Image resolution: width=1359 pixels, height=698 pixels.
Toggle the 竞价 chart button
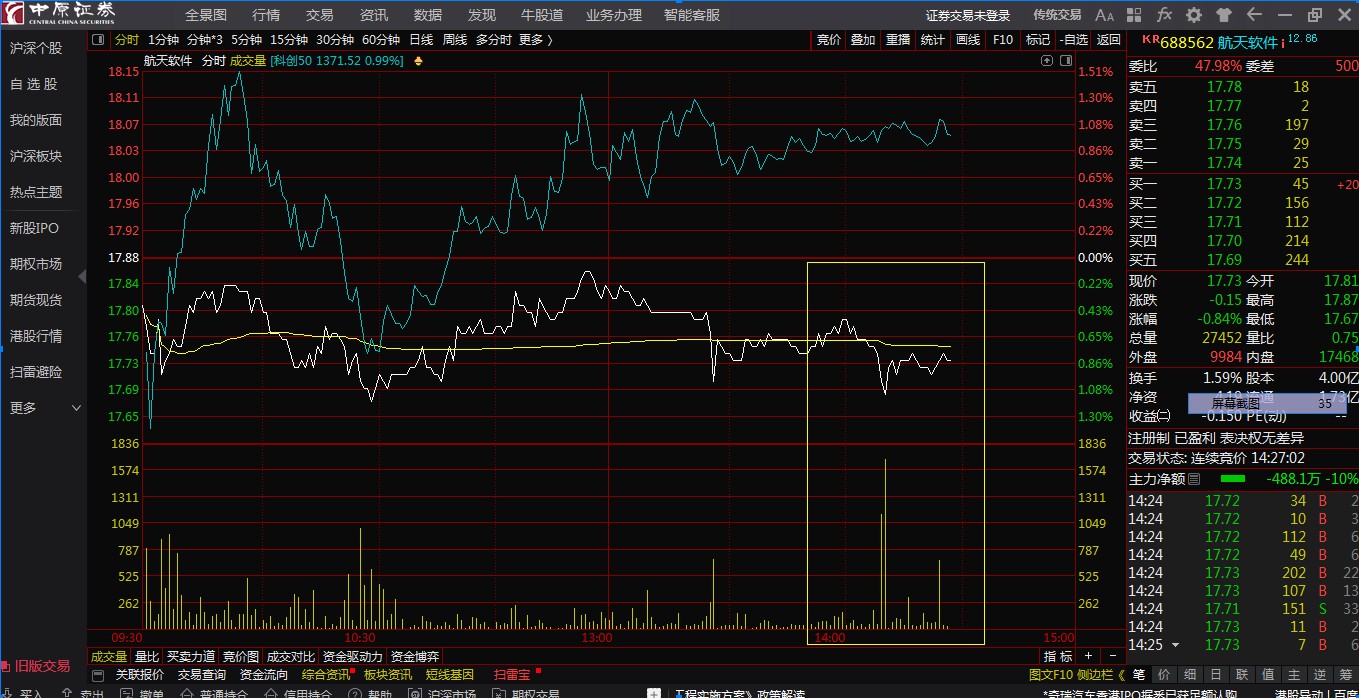point(829,40)
